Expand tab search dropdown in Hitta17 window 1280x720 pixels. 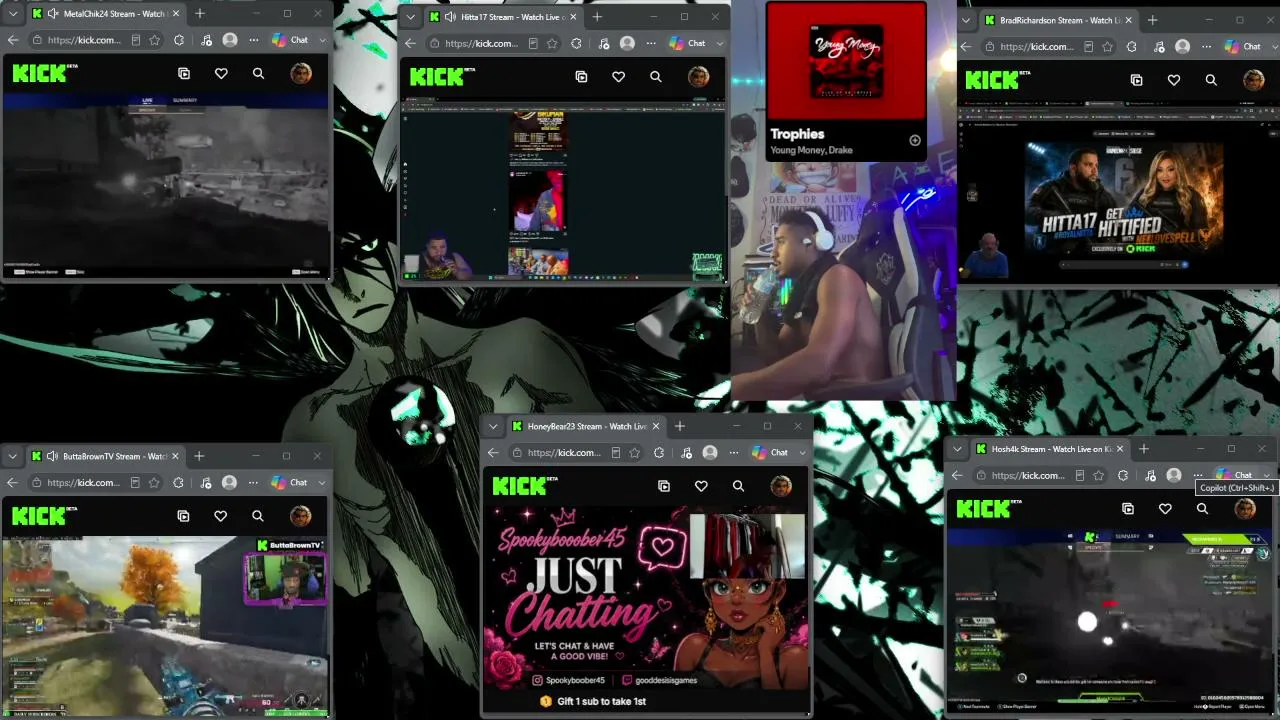tap(410, 17)
